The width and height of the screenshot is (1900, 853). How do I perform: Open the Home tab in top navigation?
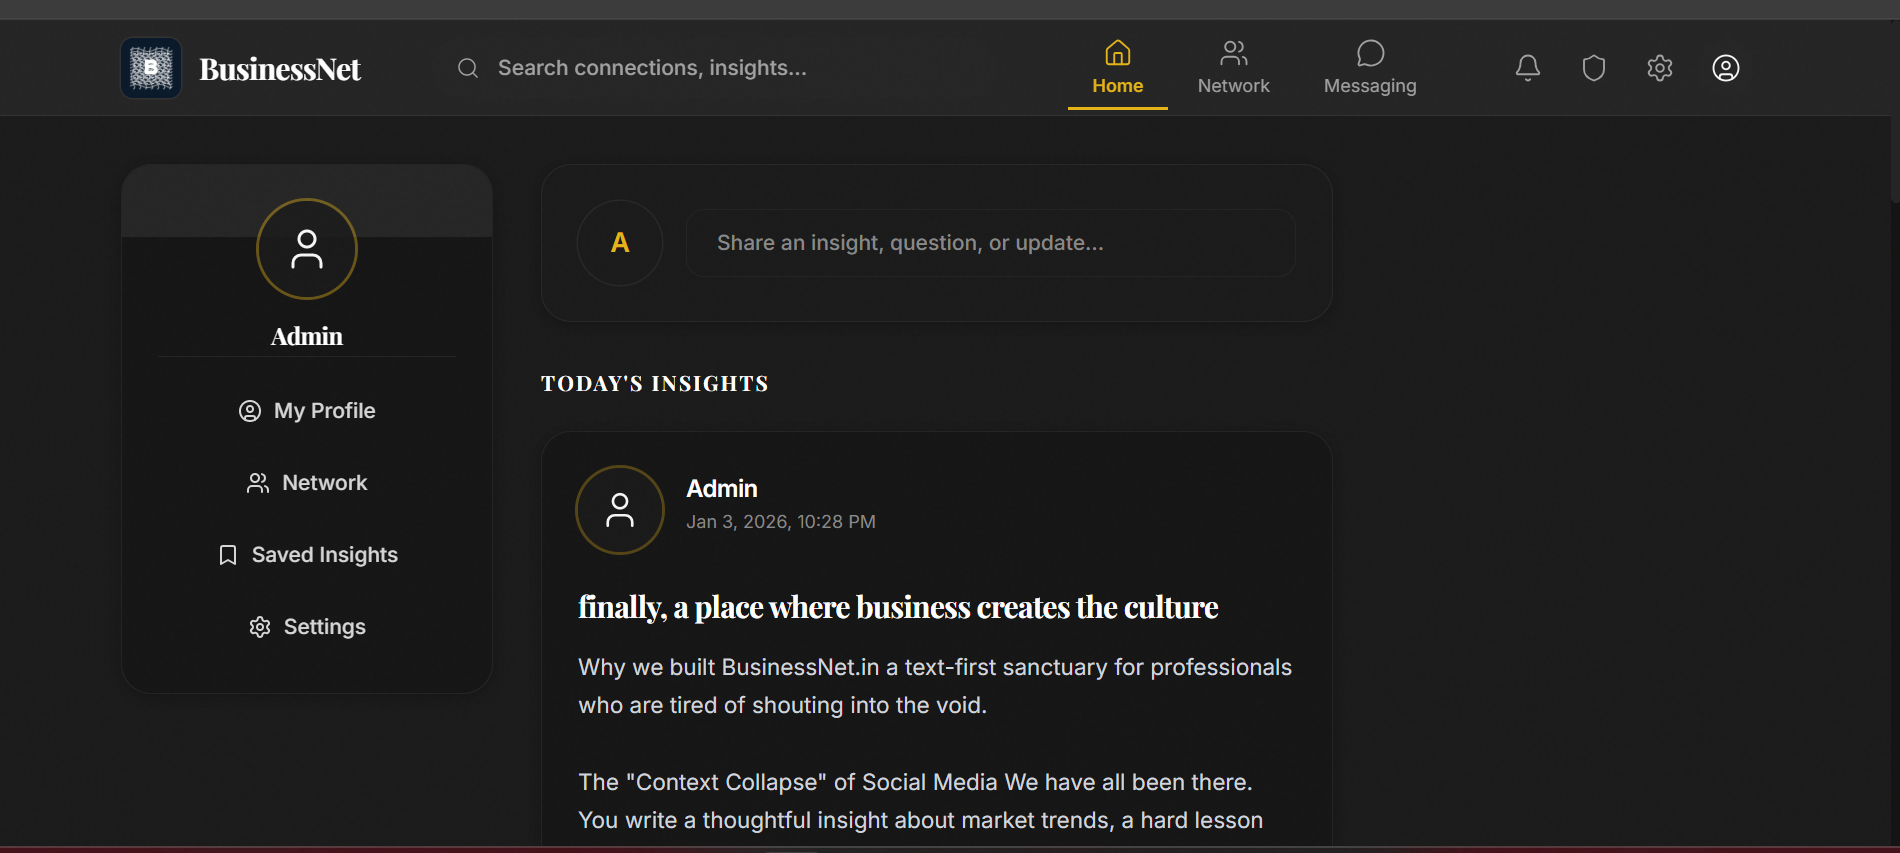click(1118, 68)
